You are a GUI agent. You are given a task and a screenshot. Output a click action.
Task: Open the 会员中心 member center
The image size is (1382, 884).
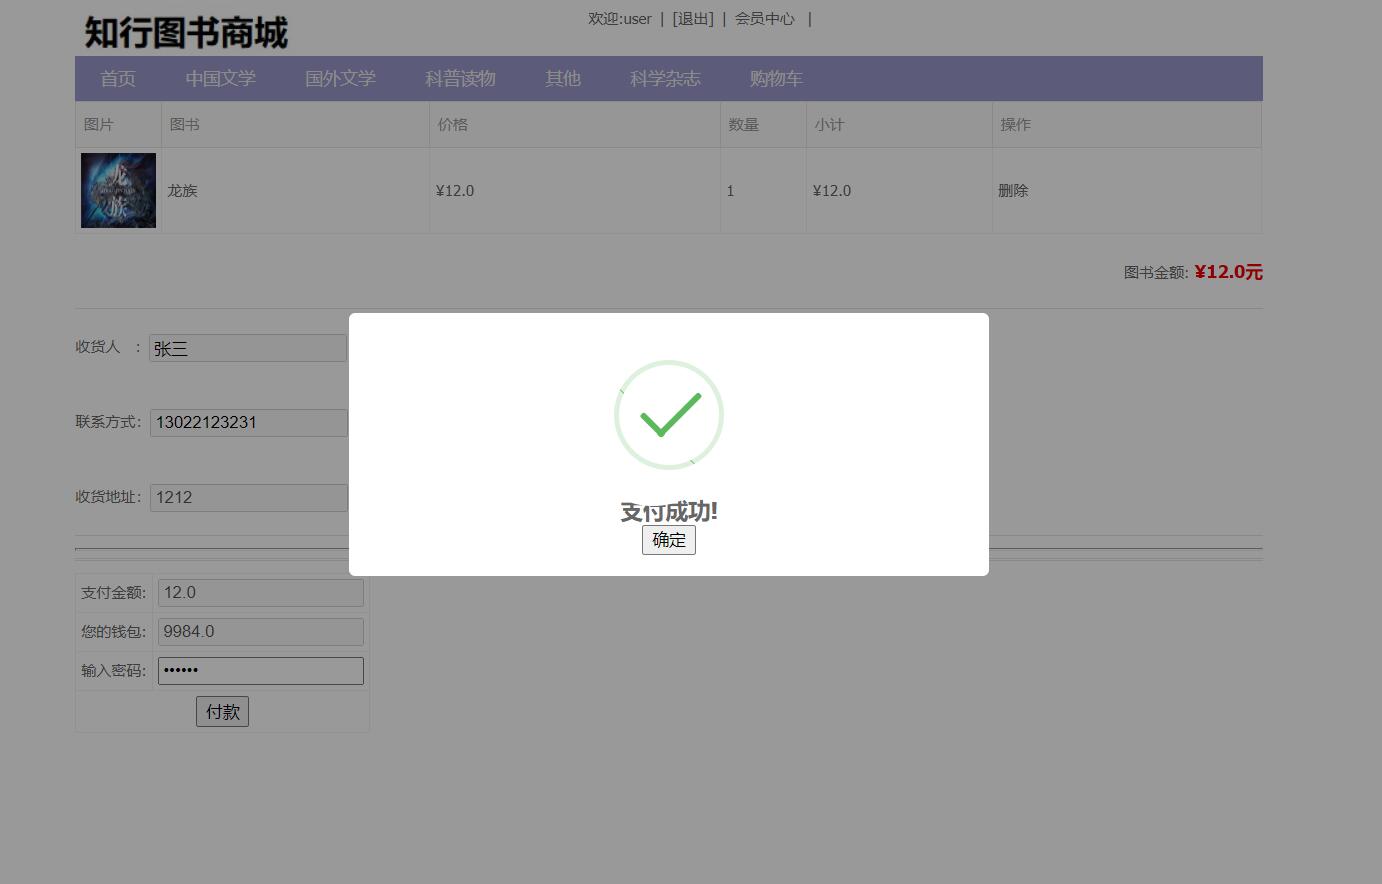[764, 18]
